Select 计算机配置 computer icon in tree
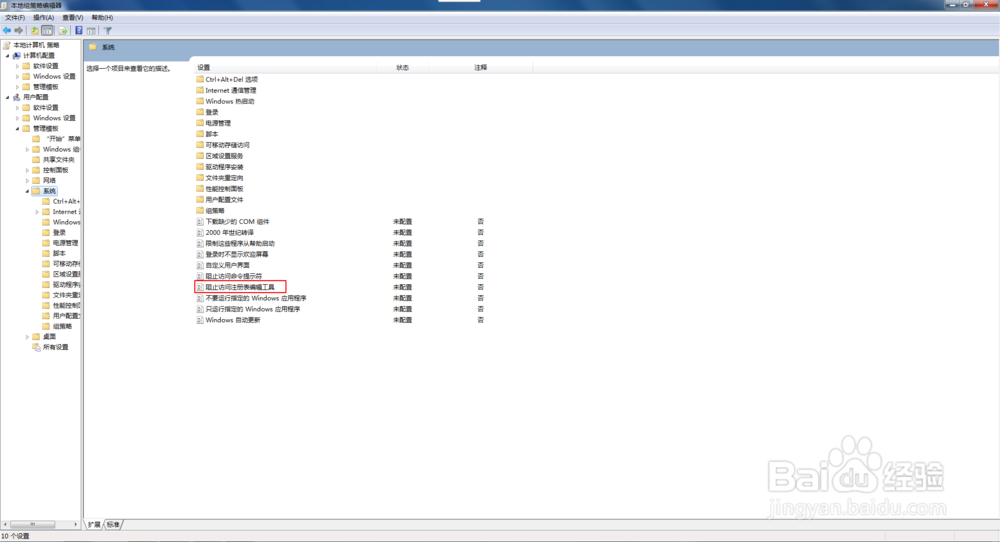Image resolution: width=1000 pixels, height=542 pixels. (x=17, y=55)
